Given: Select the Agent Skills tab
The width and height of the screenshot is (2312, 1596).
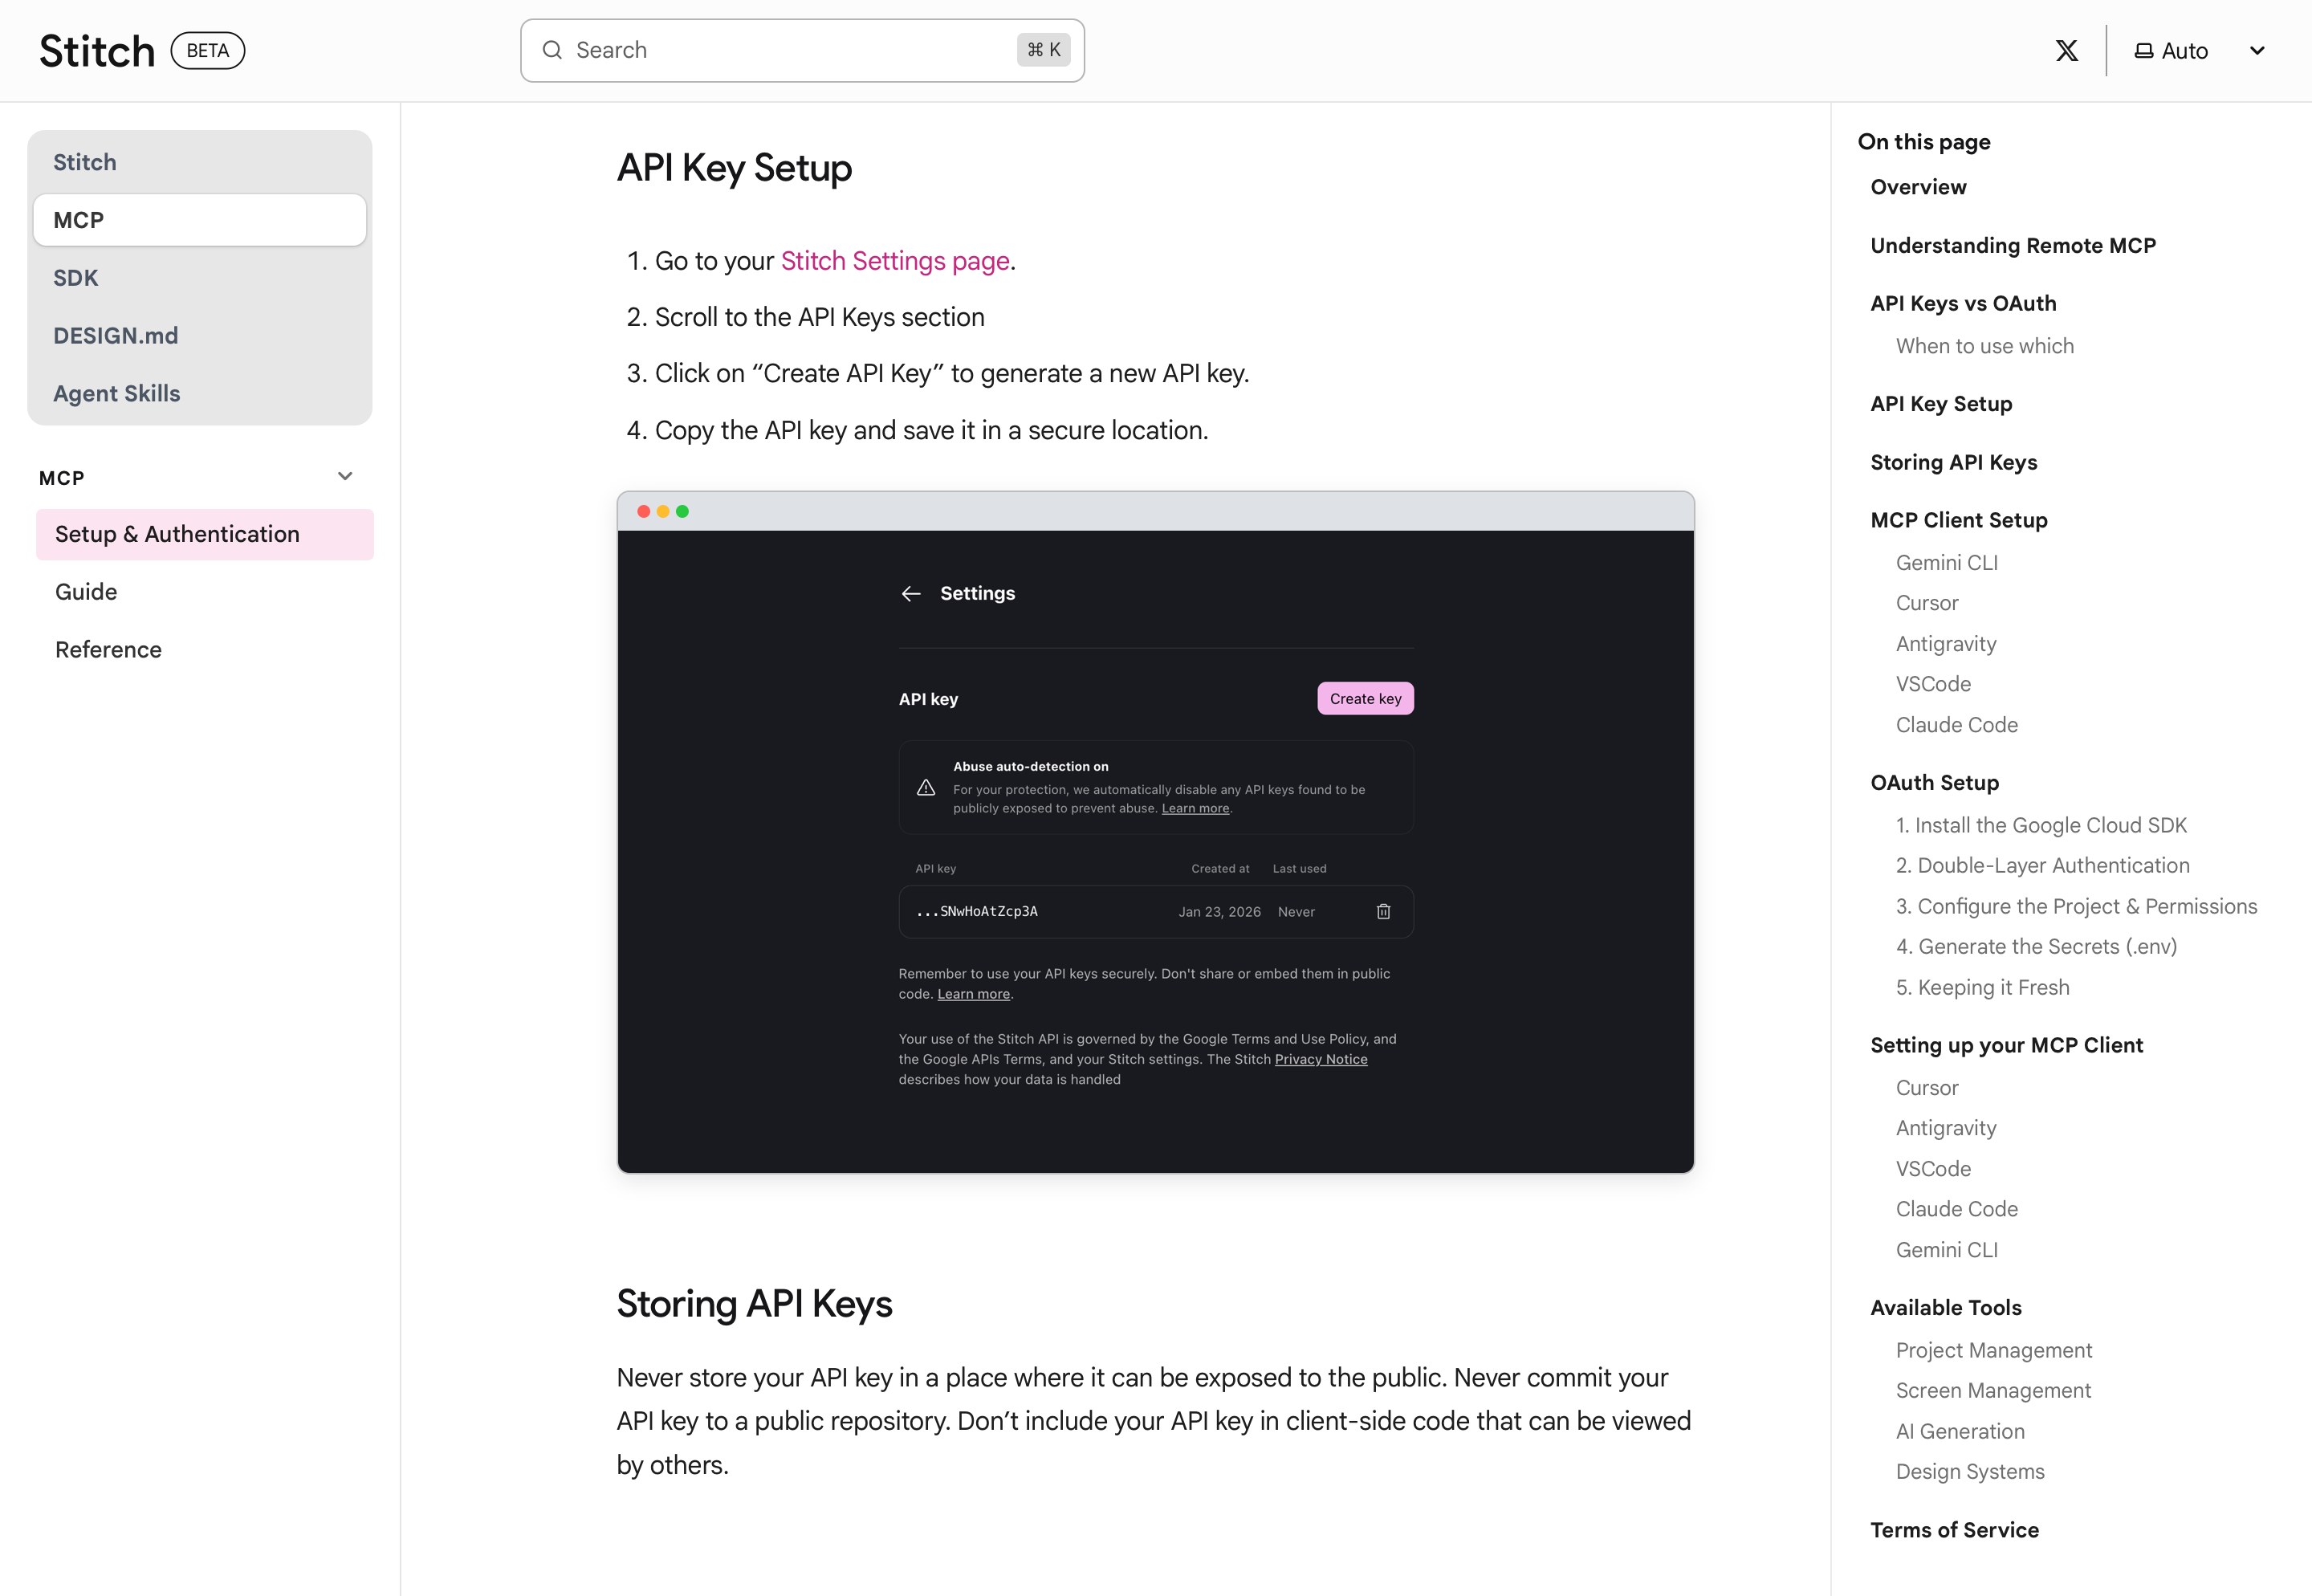Looking at the screenshot, I should [200, 394].
